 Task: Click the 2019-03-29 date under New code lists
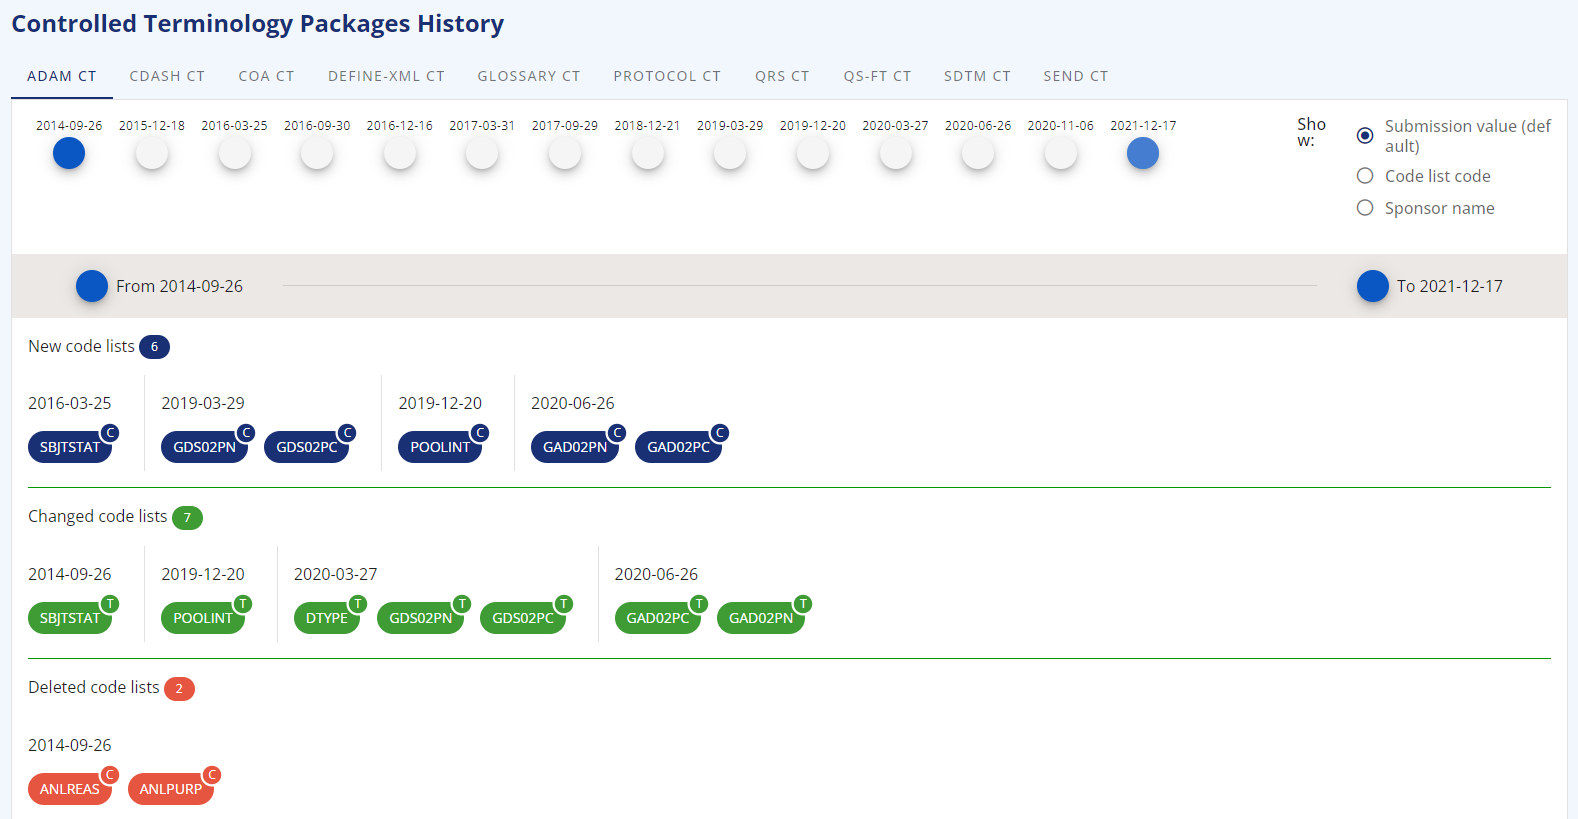203,403
